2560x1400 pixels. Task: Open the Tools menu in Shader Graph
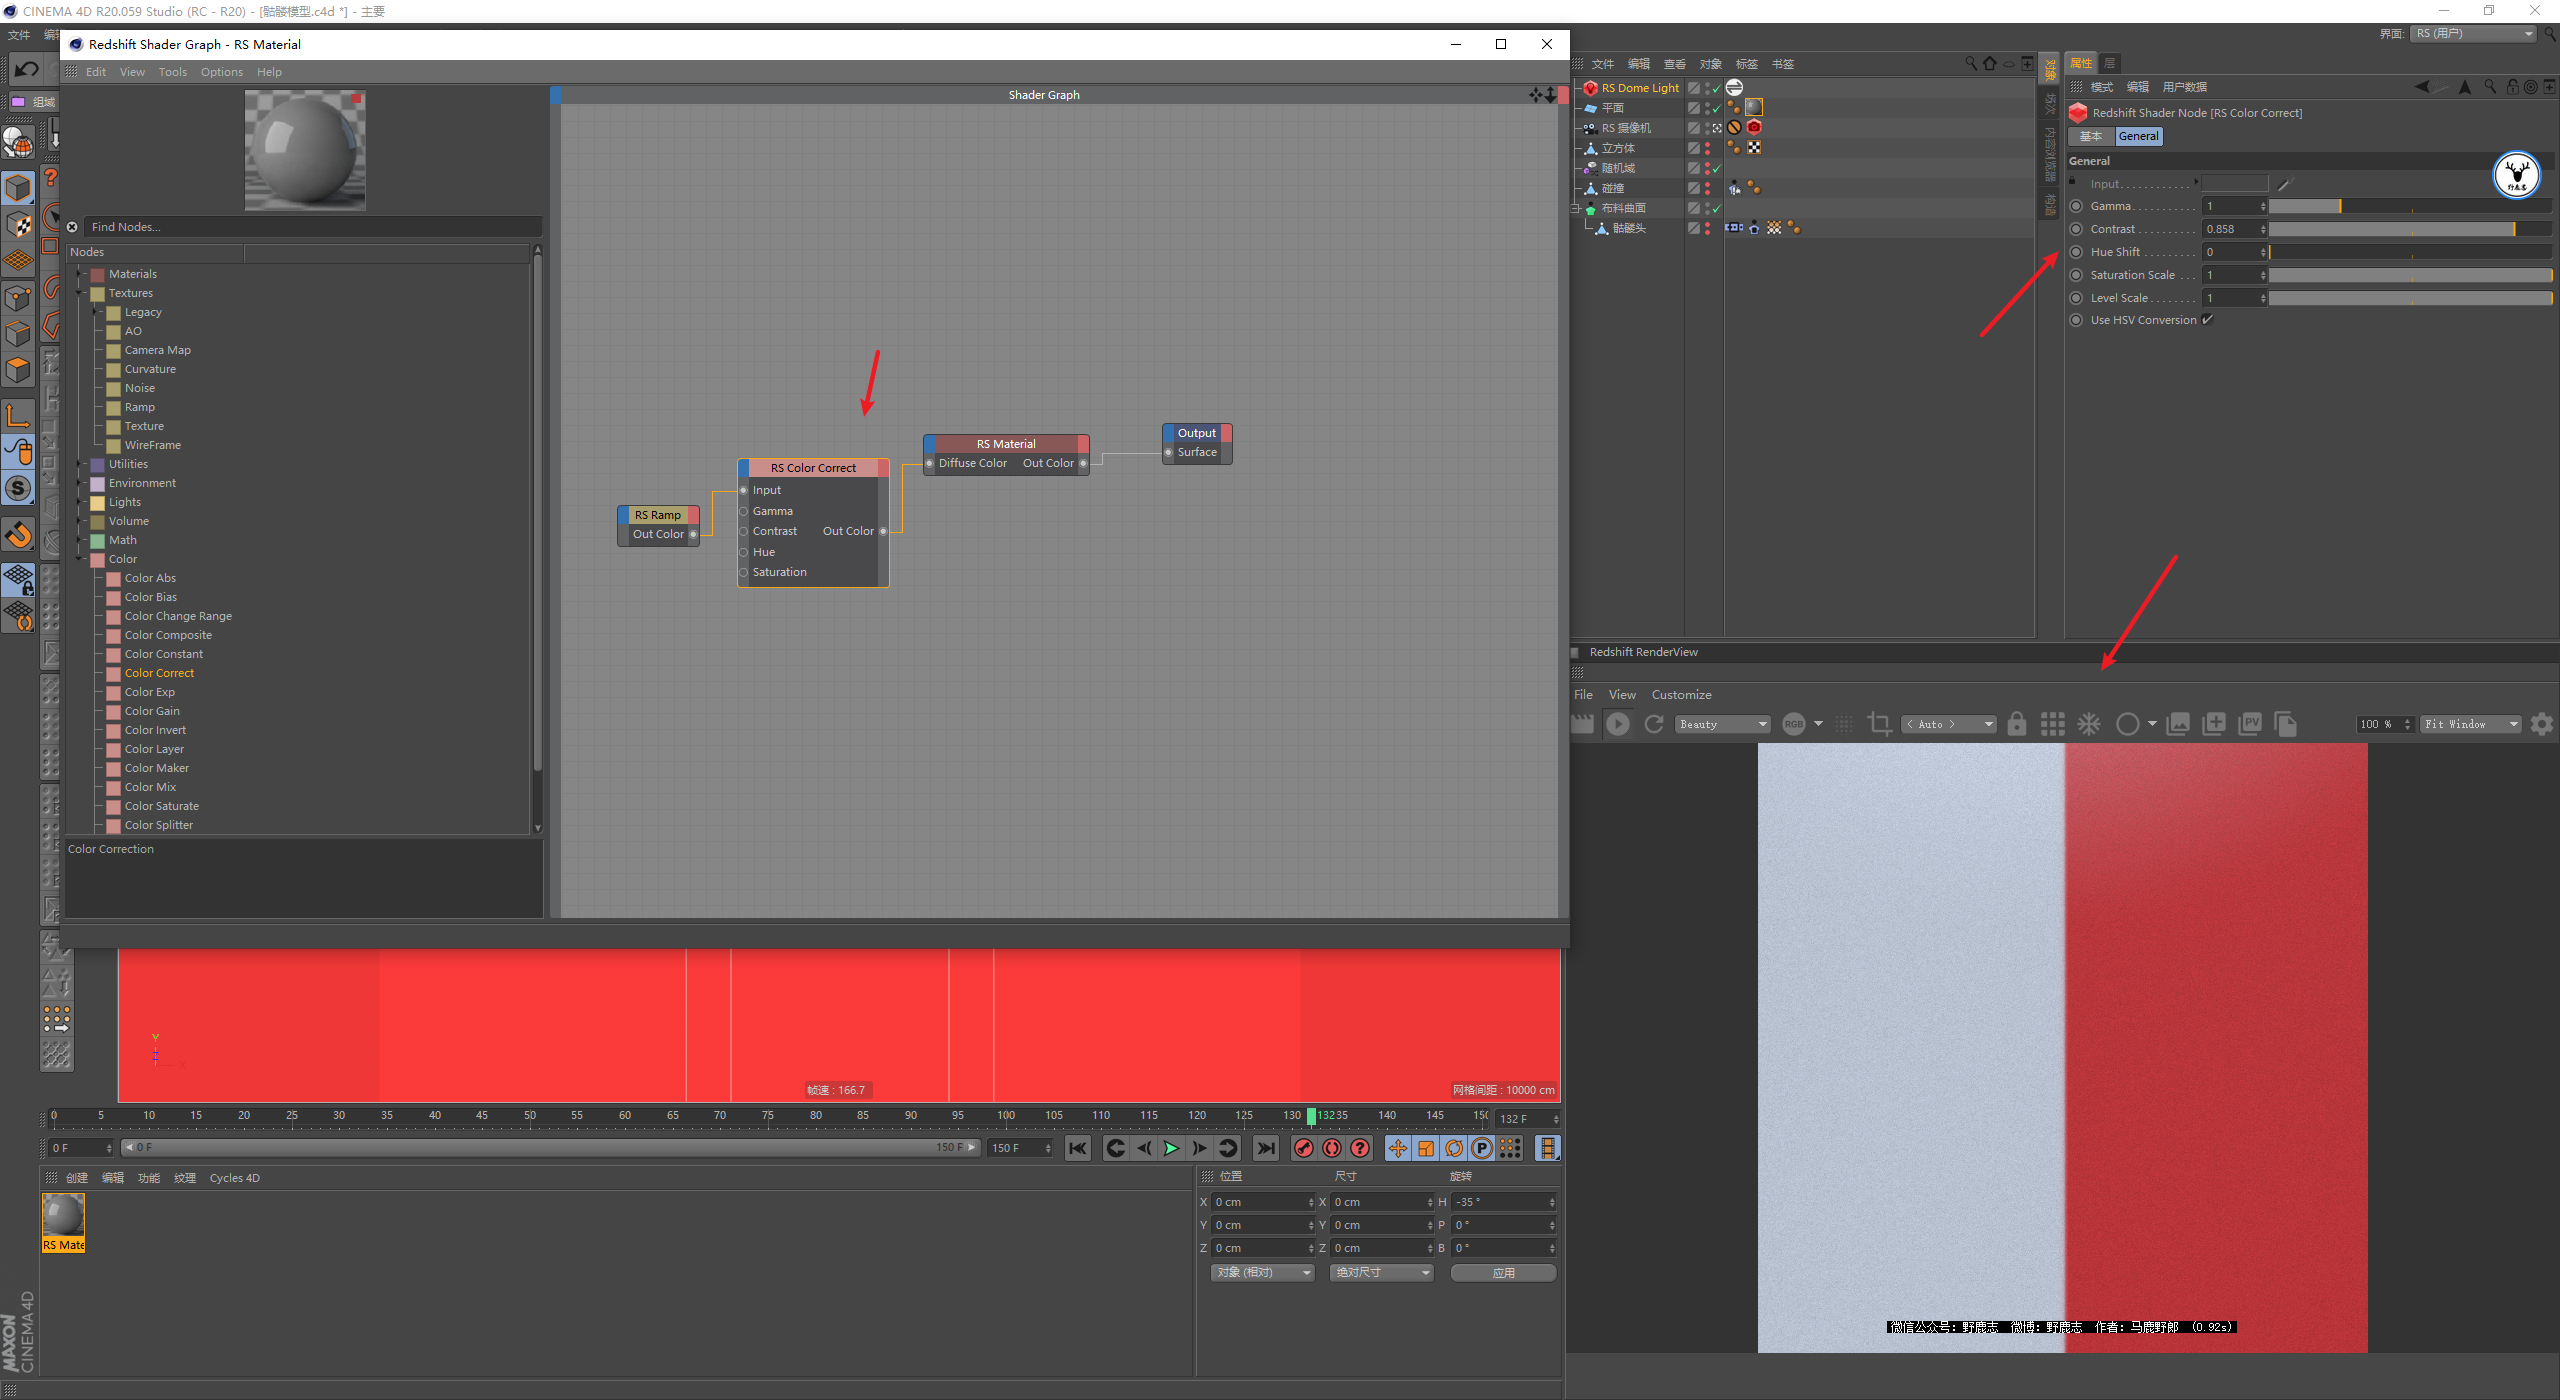click(x=172, y=72)
